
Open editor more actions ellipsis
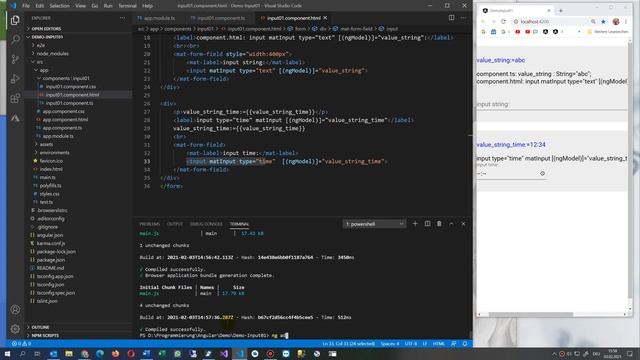point(463,18)
